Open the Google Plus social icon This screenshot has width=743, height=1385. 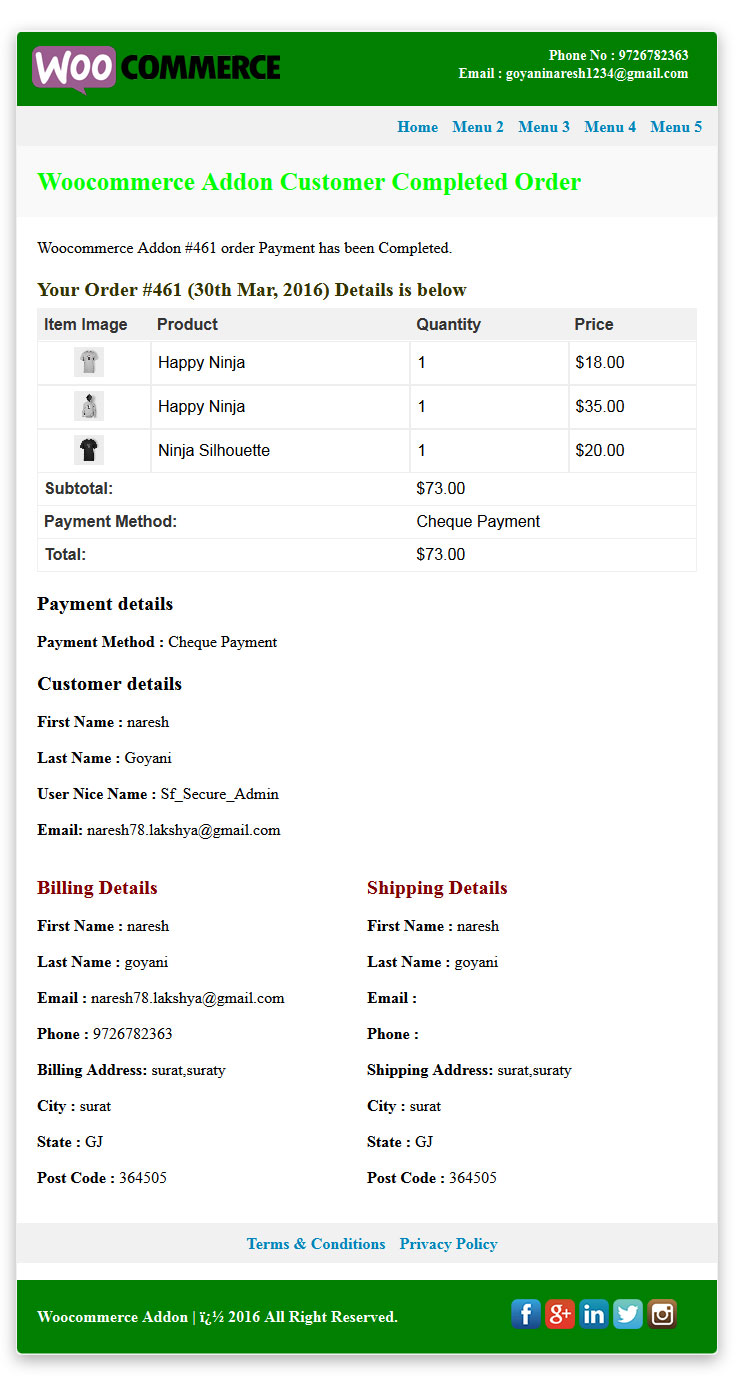(x=560, y=1314)
